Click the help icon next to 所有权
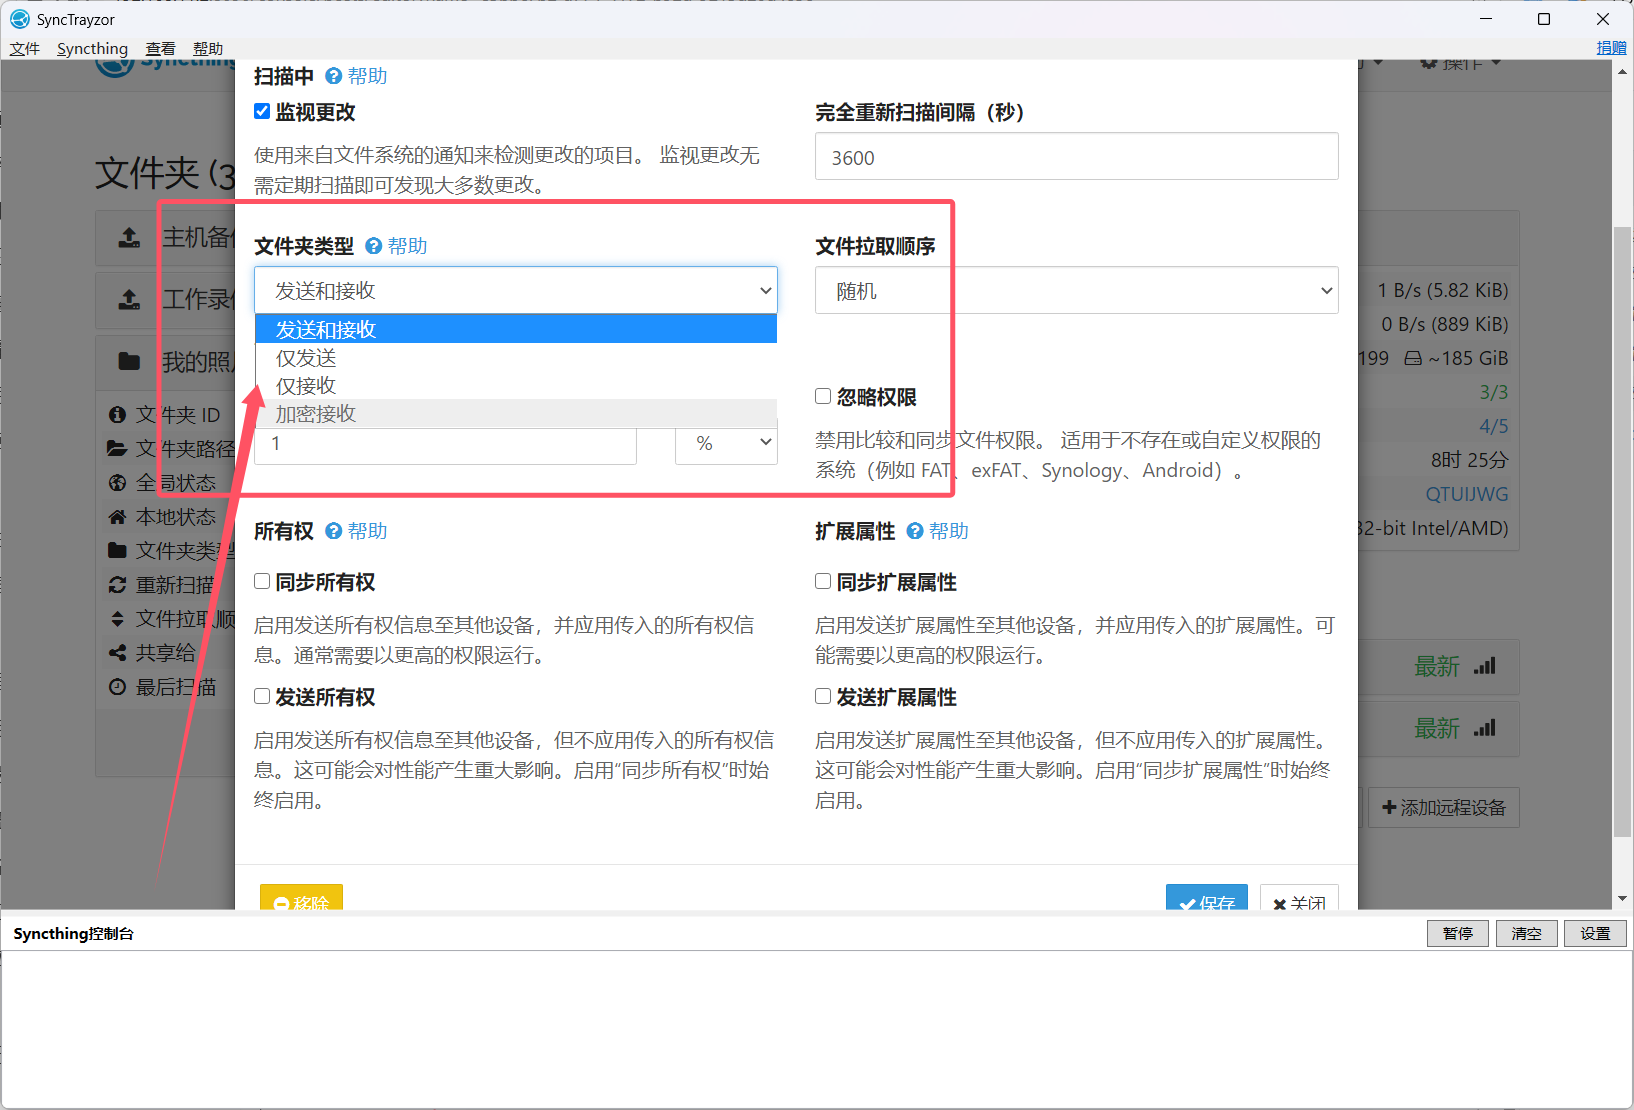This screenshot has width=1634, height=1110. (334, 531)
